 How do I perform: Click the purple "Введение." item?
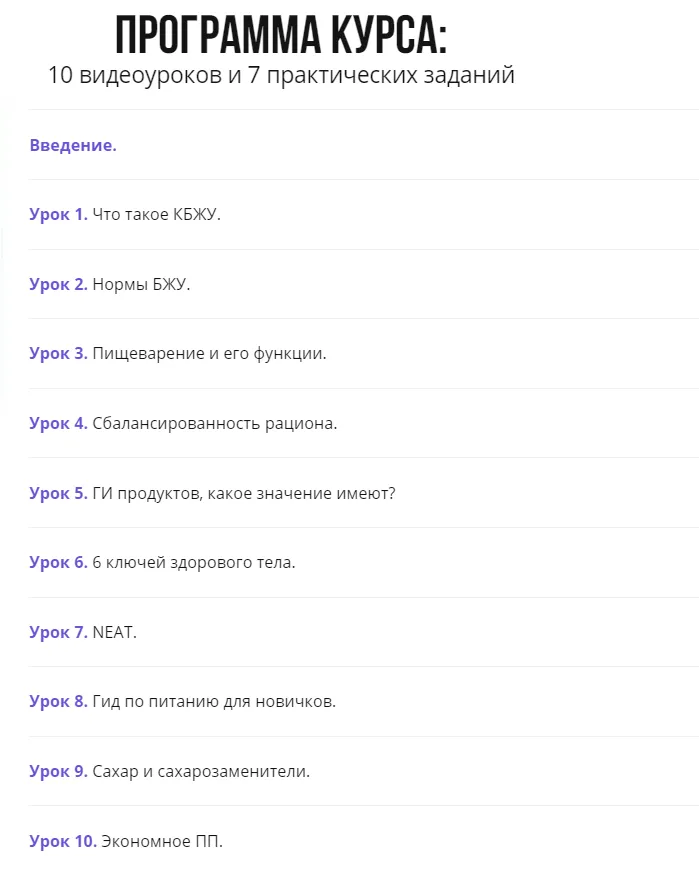73,145
